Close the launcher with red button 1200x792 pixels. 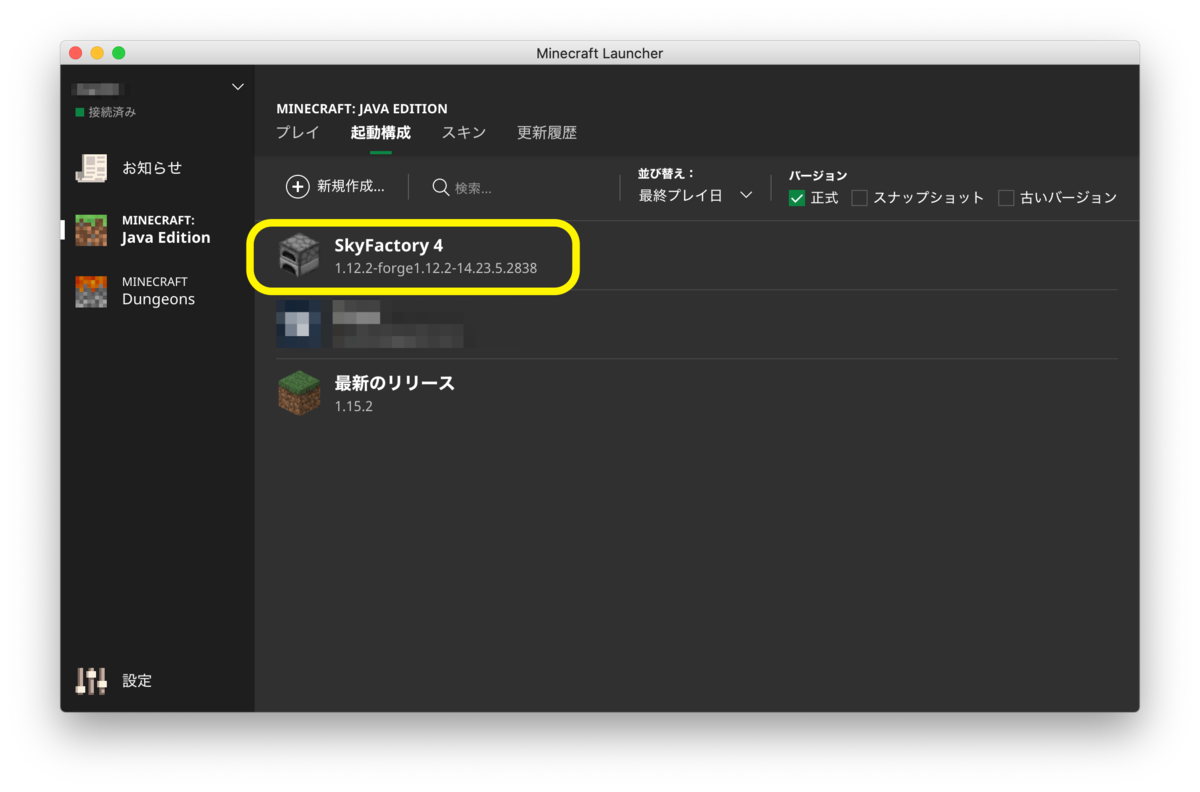point(75,53)
